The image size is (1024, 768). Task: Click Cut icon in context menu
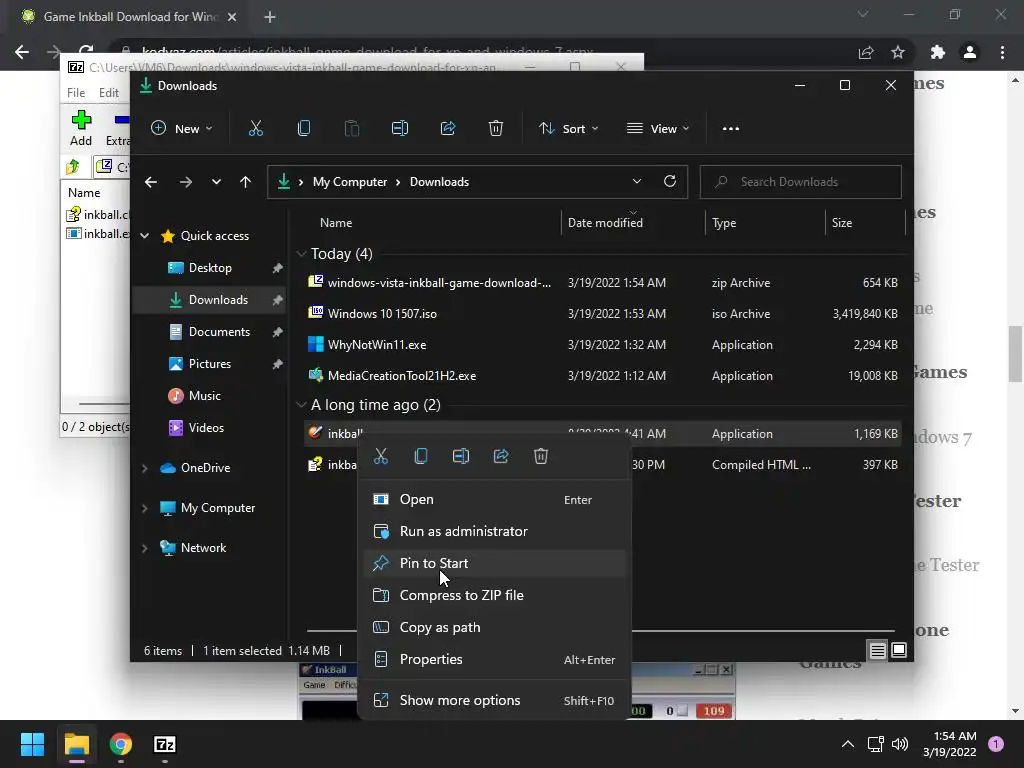pyautogui.click(x=381, y=456)
